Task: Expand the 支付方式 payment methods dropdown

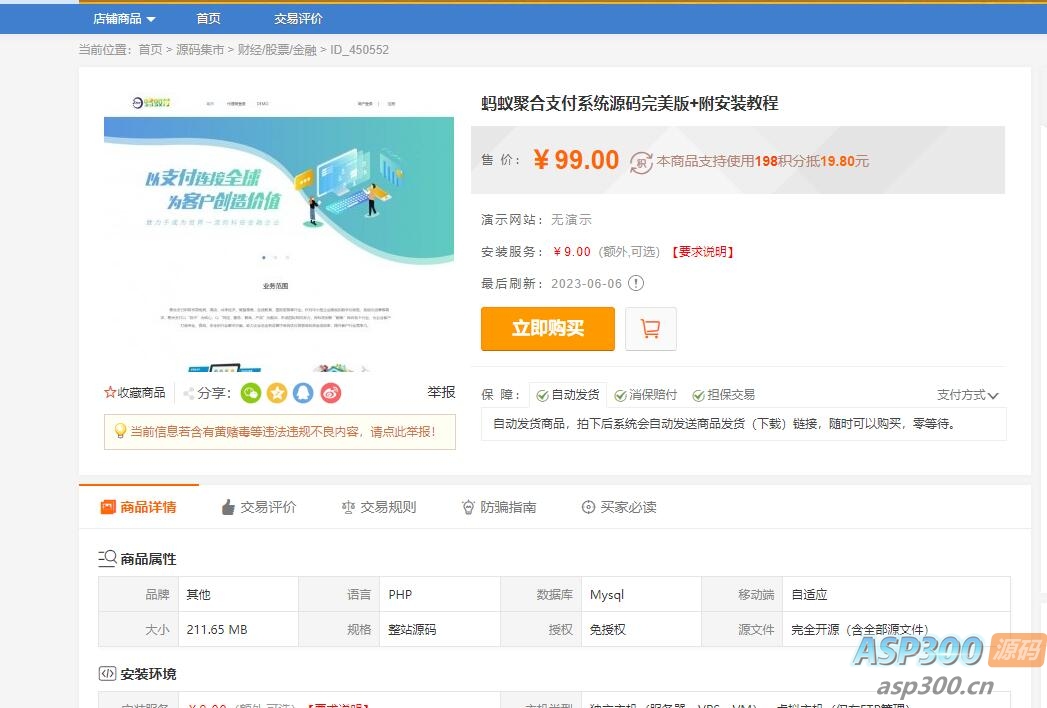Action: (967, 395)
